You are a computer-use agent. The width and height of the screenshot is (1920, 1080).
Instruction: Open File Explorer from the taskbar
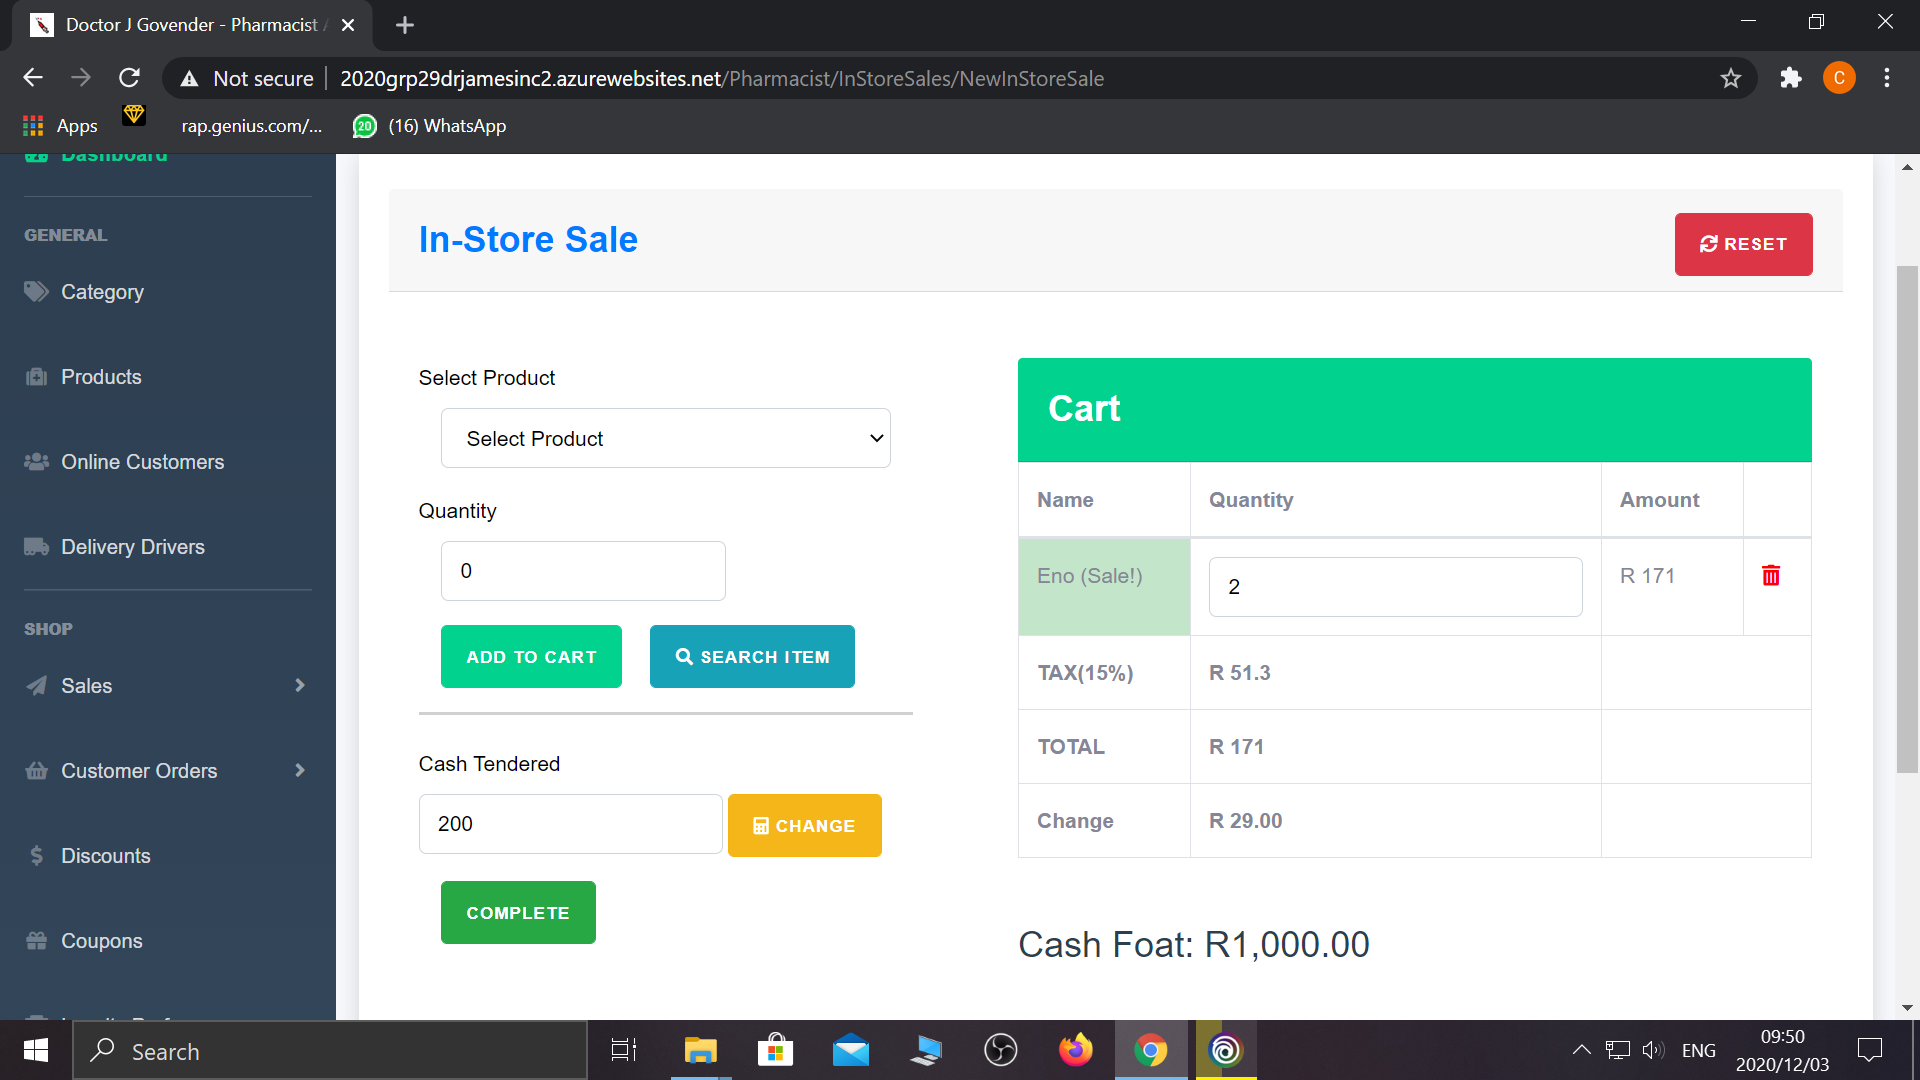700,1051
